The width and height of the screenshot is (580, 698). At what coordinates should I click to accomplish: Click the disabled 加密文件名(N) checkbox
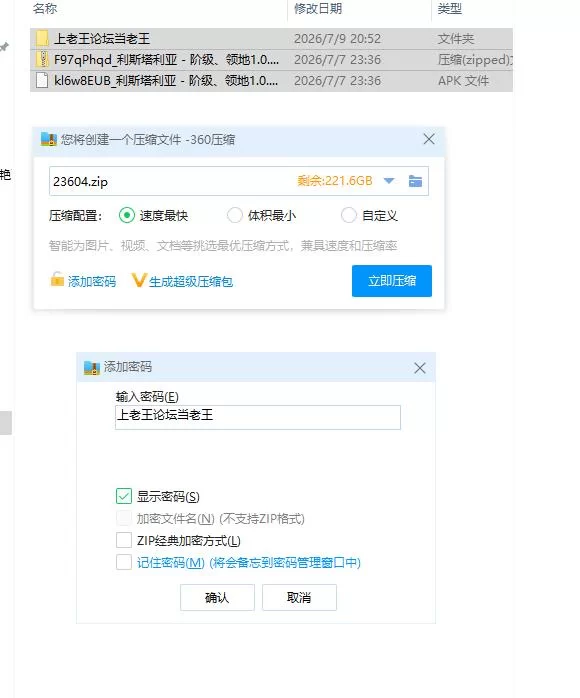click(124, 518)
